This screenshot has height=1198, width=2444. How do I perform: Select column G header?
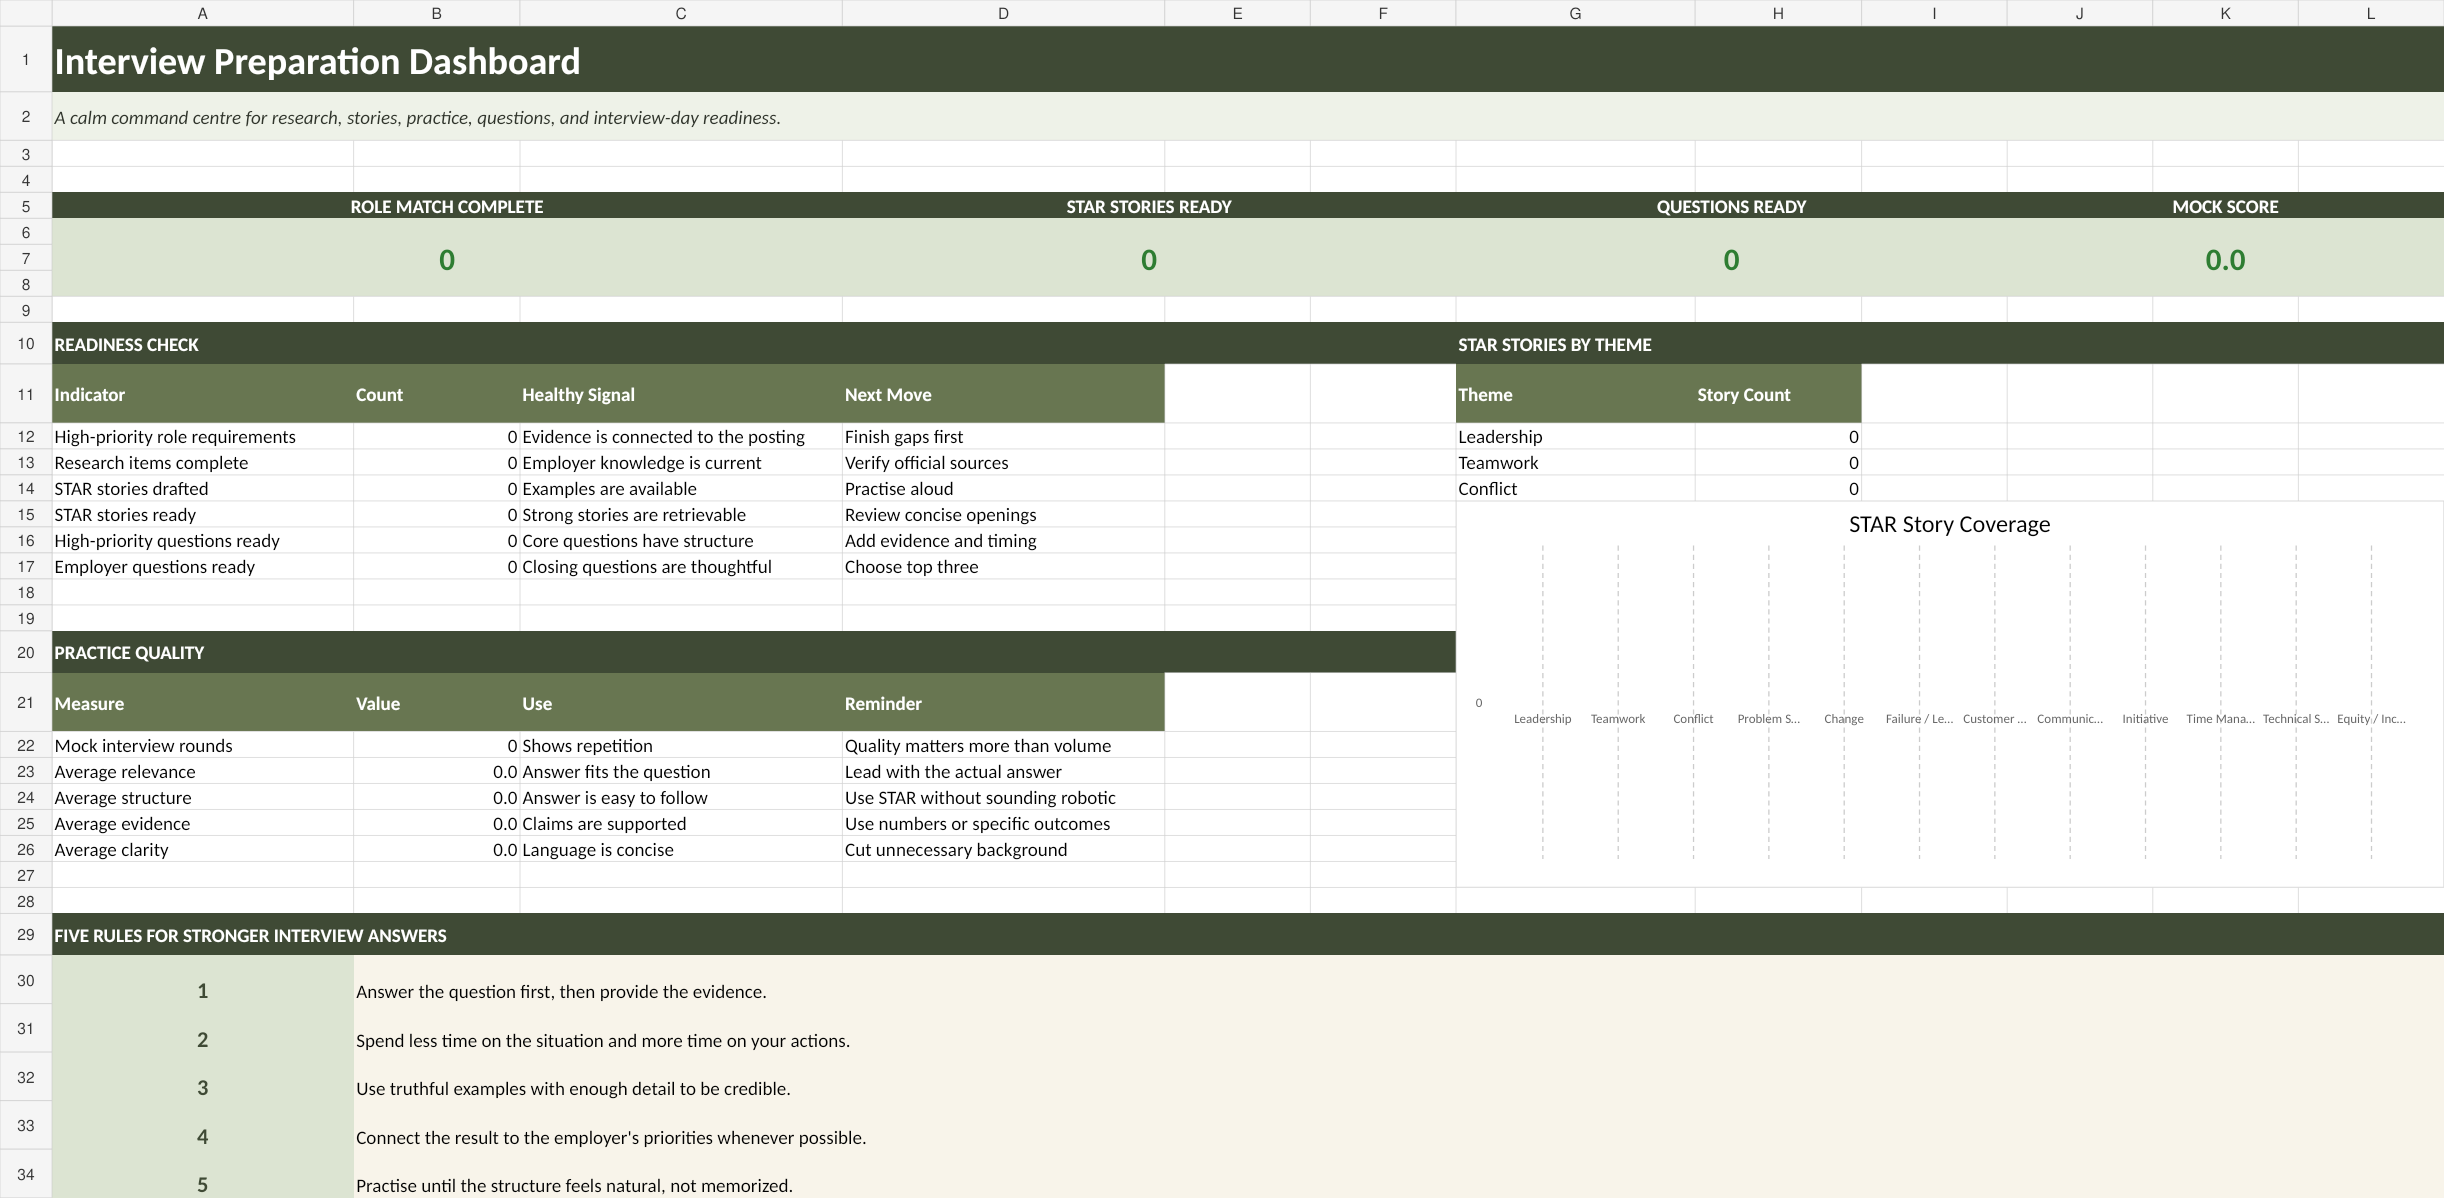[1575, 13]
